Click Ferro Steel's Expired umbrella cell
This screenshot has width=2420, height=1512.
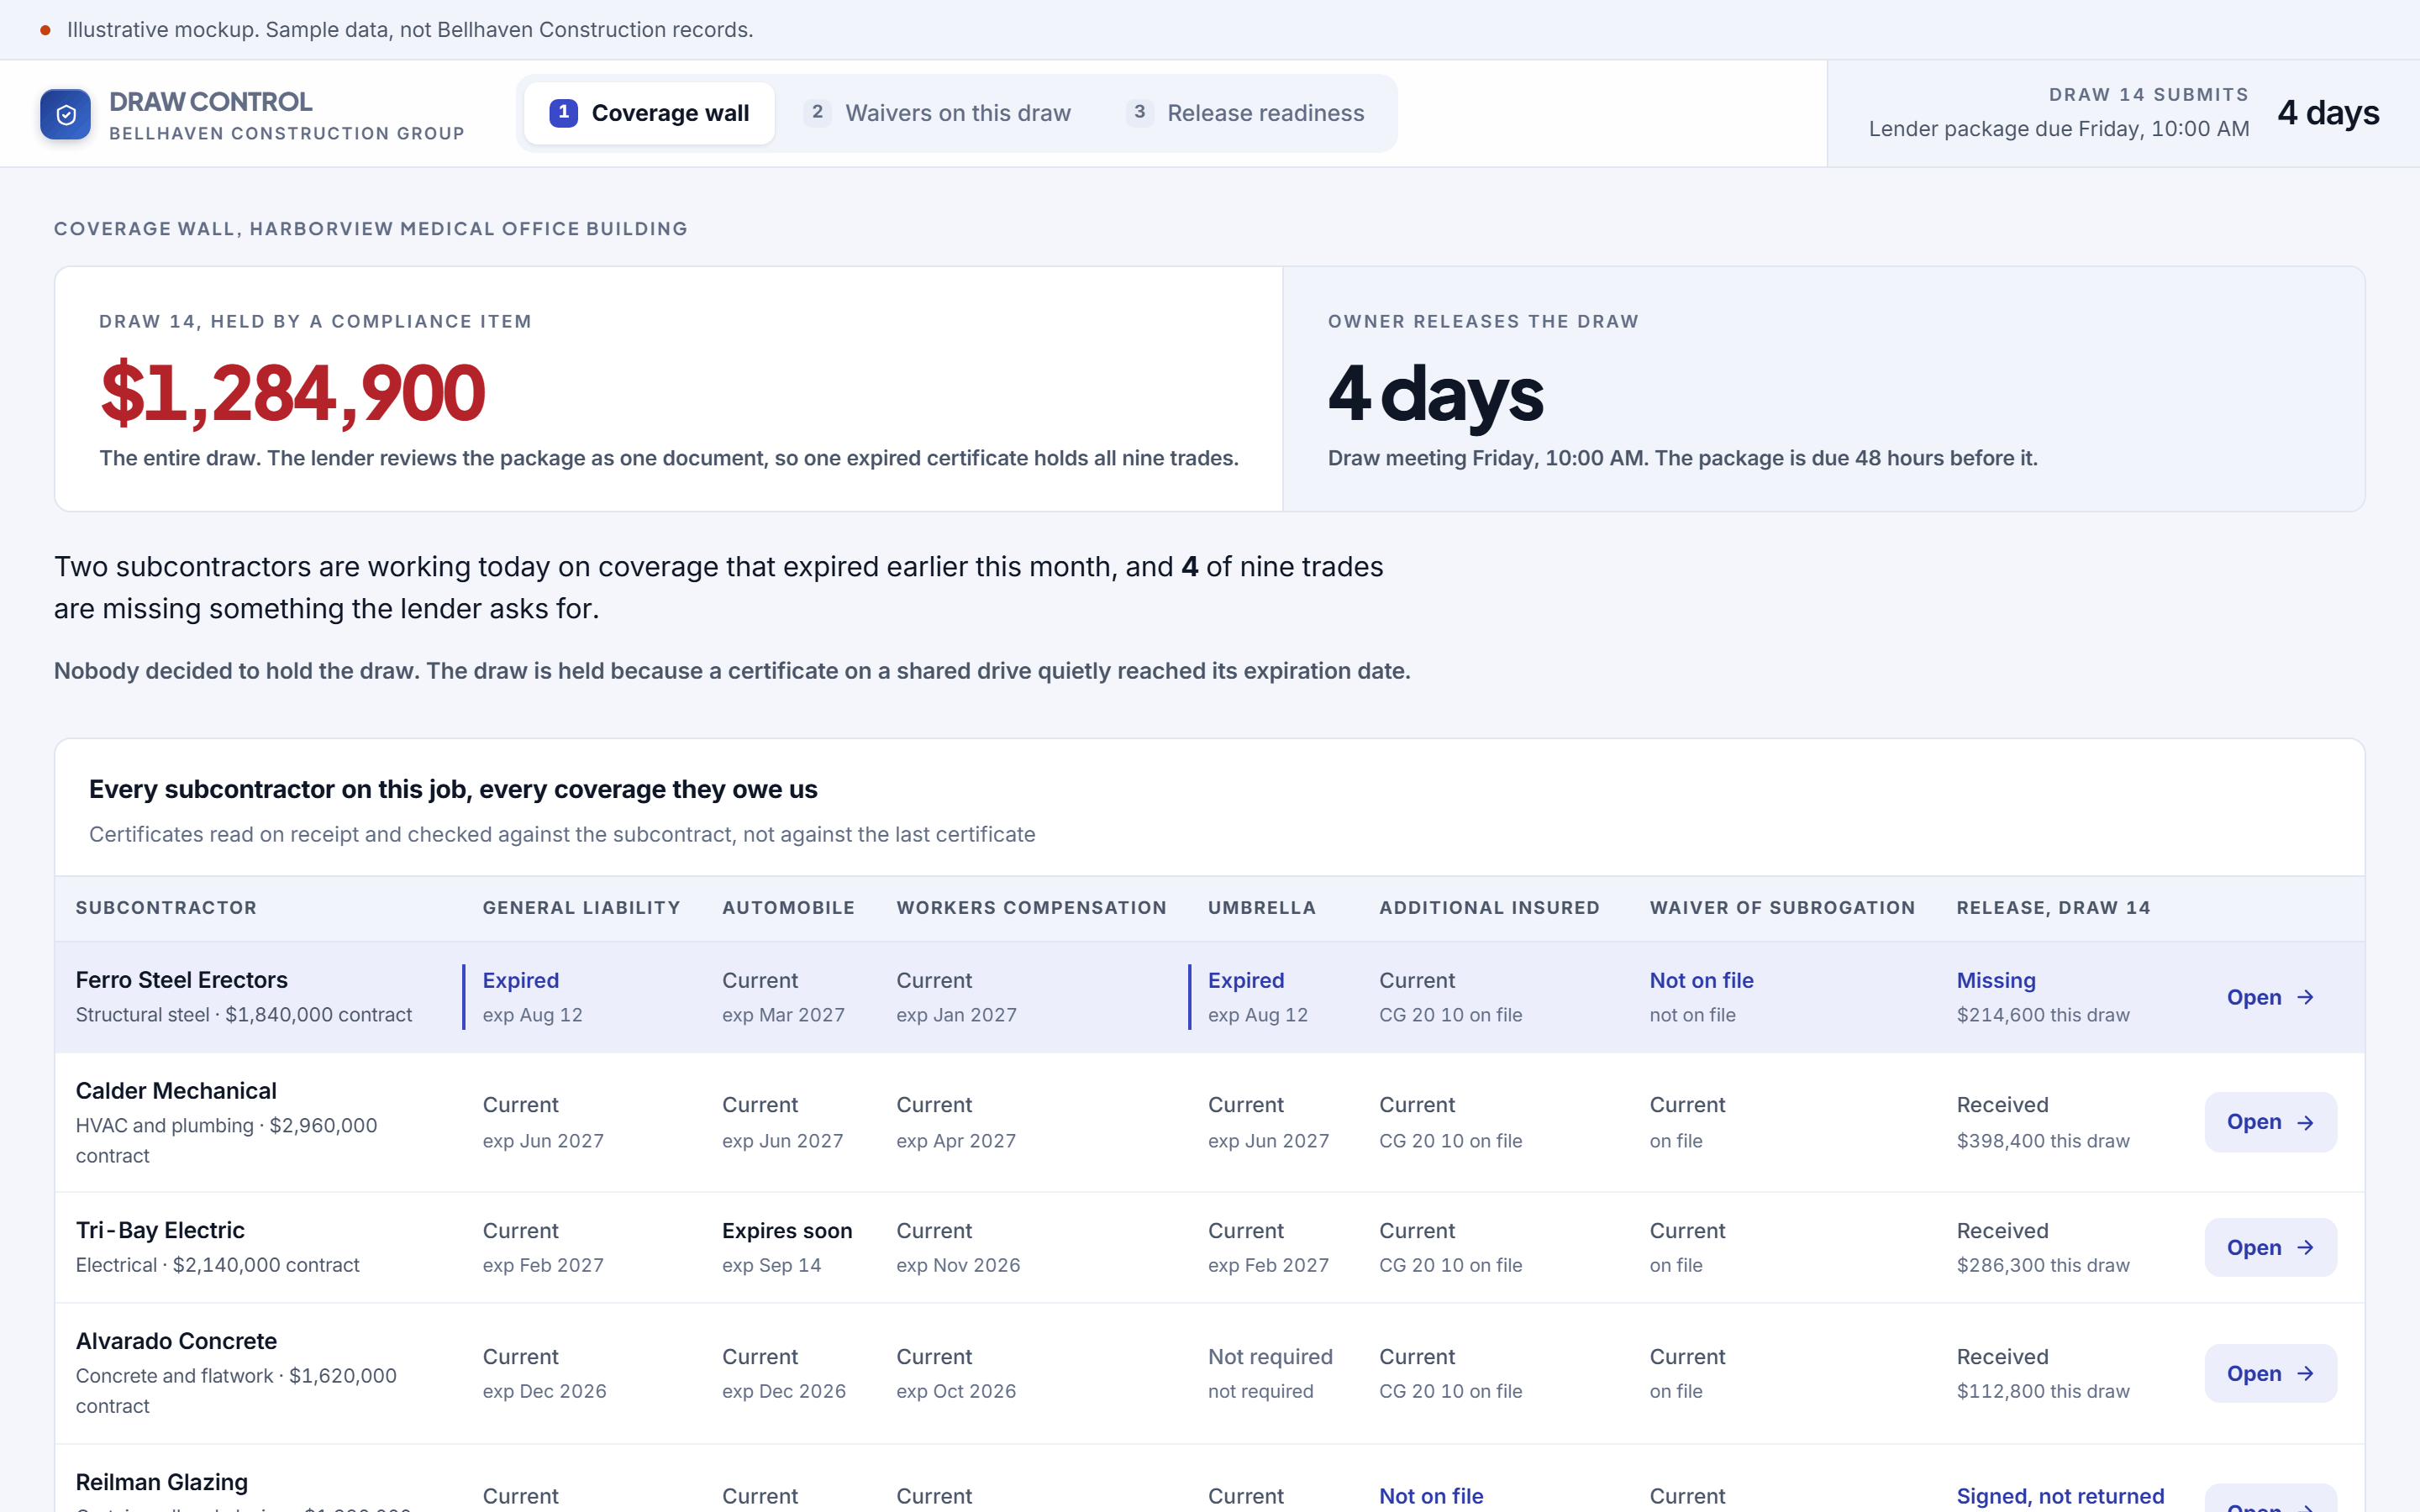click(1246, 981)
